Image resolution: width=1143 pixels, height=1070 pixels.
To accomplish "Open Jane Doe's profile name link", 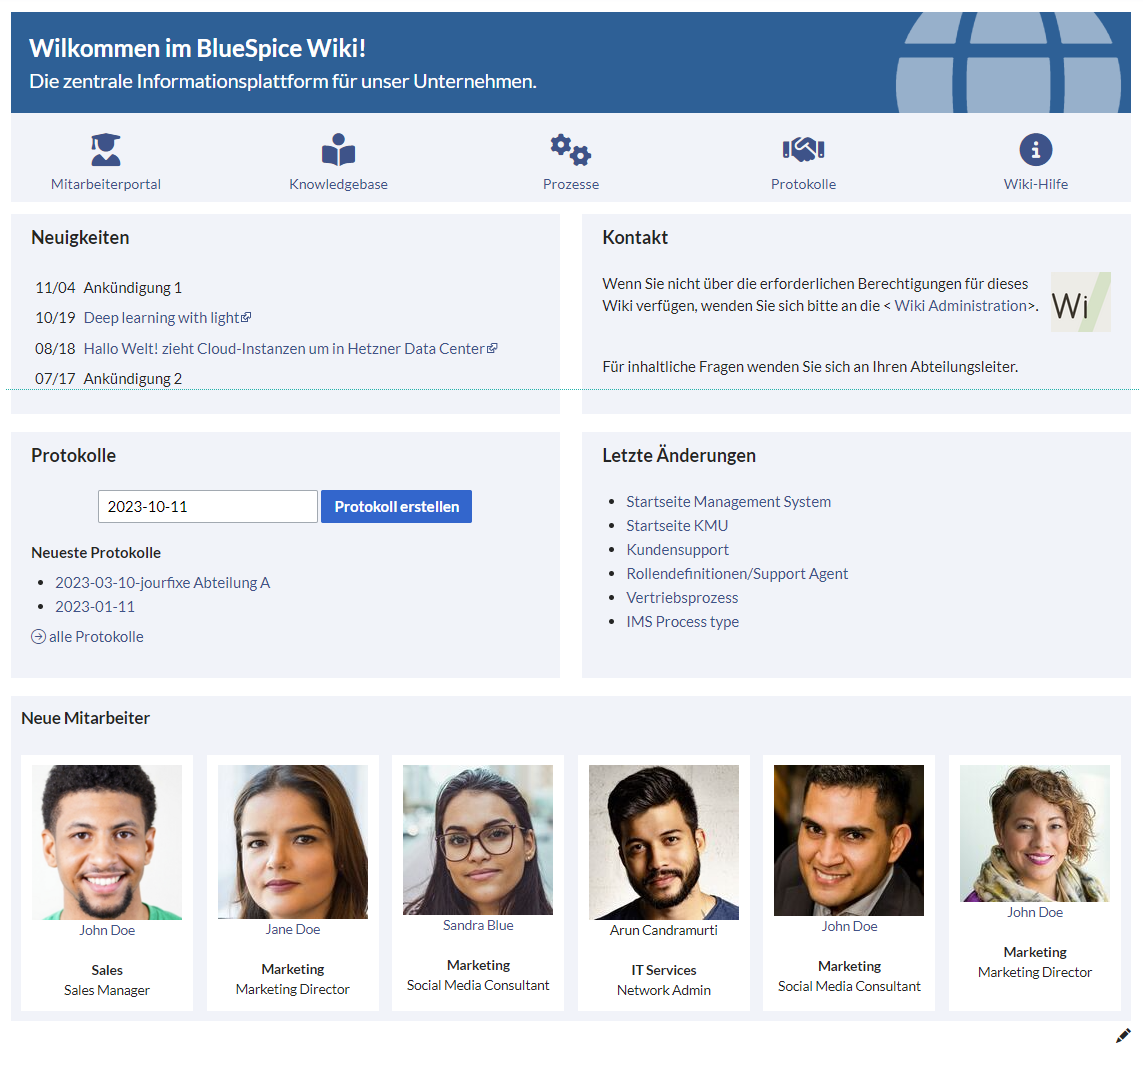I will point(292,929).
